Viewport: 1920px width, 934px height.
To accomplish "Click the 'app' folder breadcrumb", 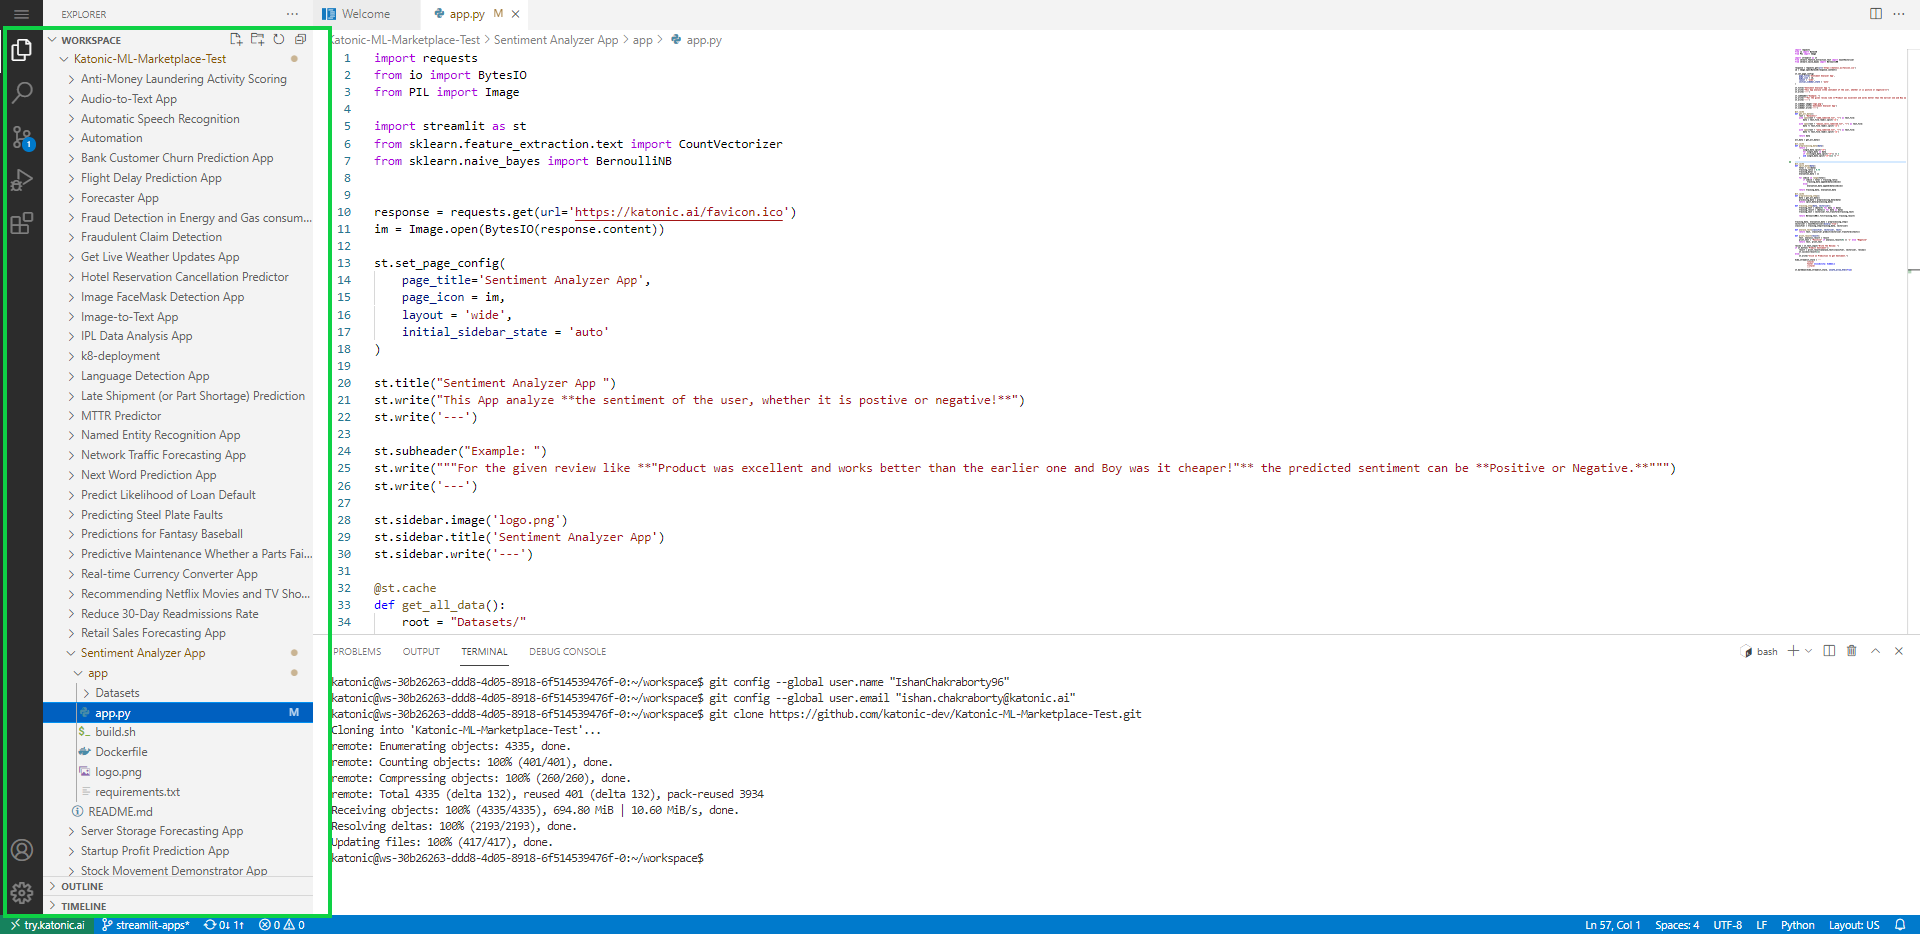I will [x=642, y=40].
